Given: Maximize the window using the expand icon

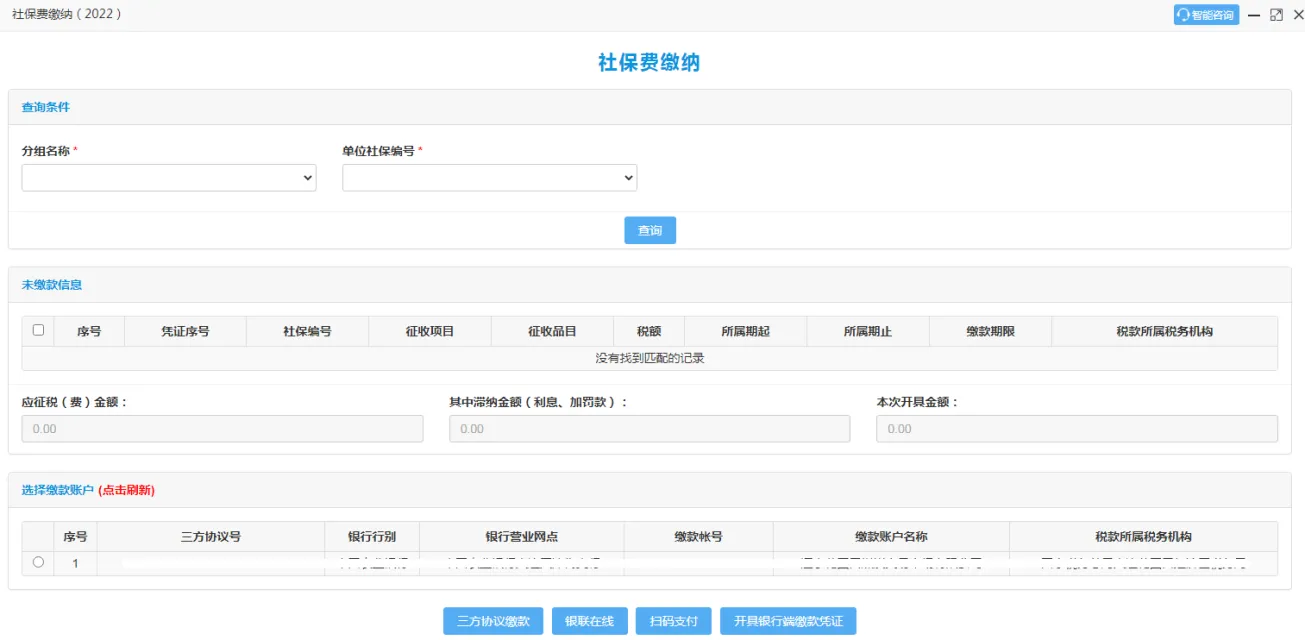Looking at the screenshot, I should 1276,15.
